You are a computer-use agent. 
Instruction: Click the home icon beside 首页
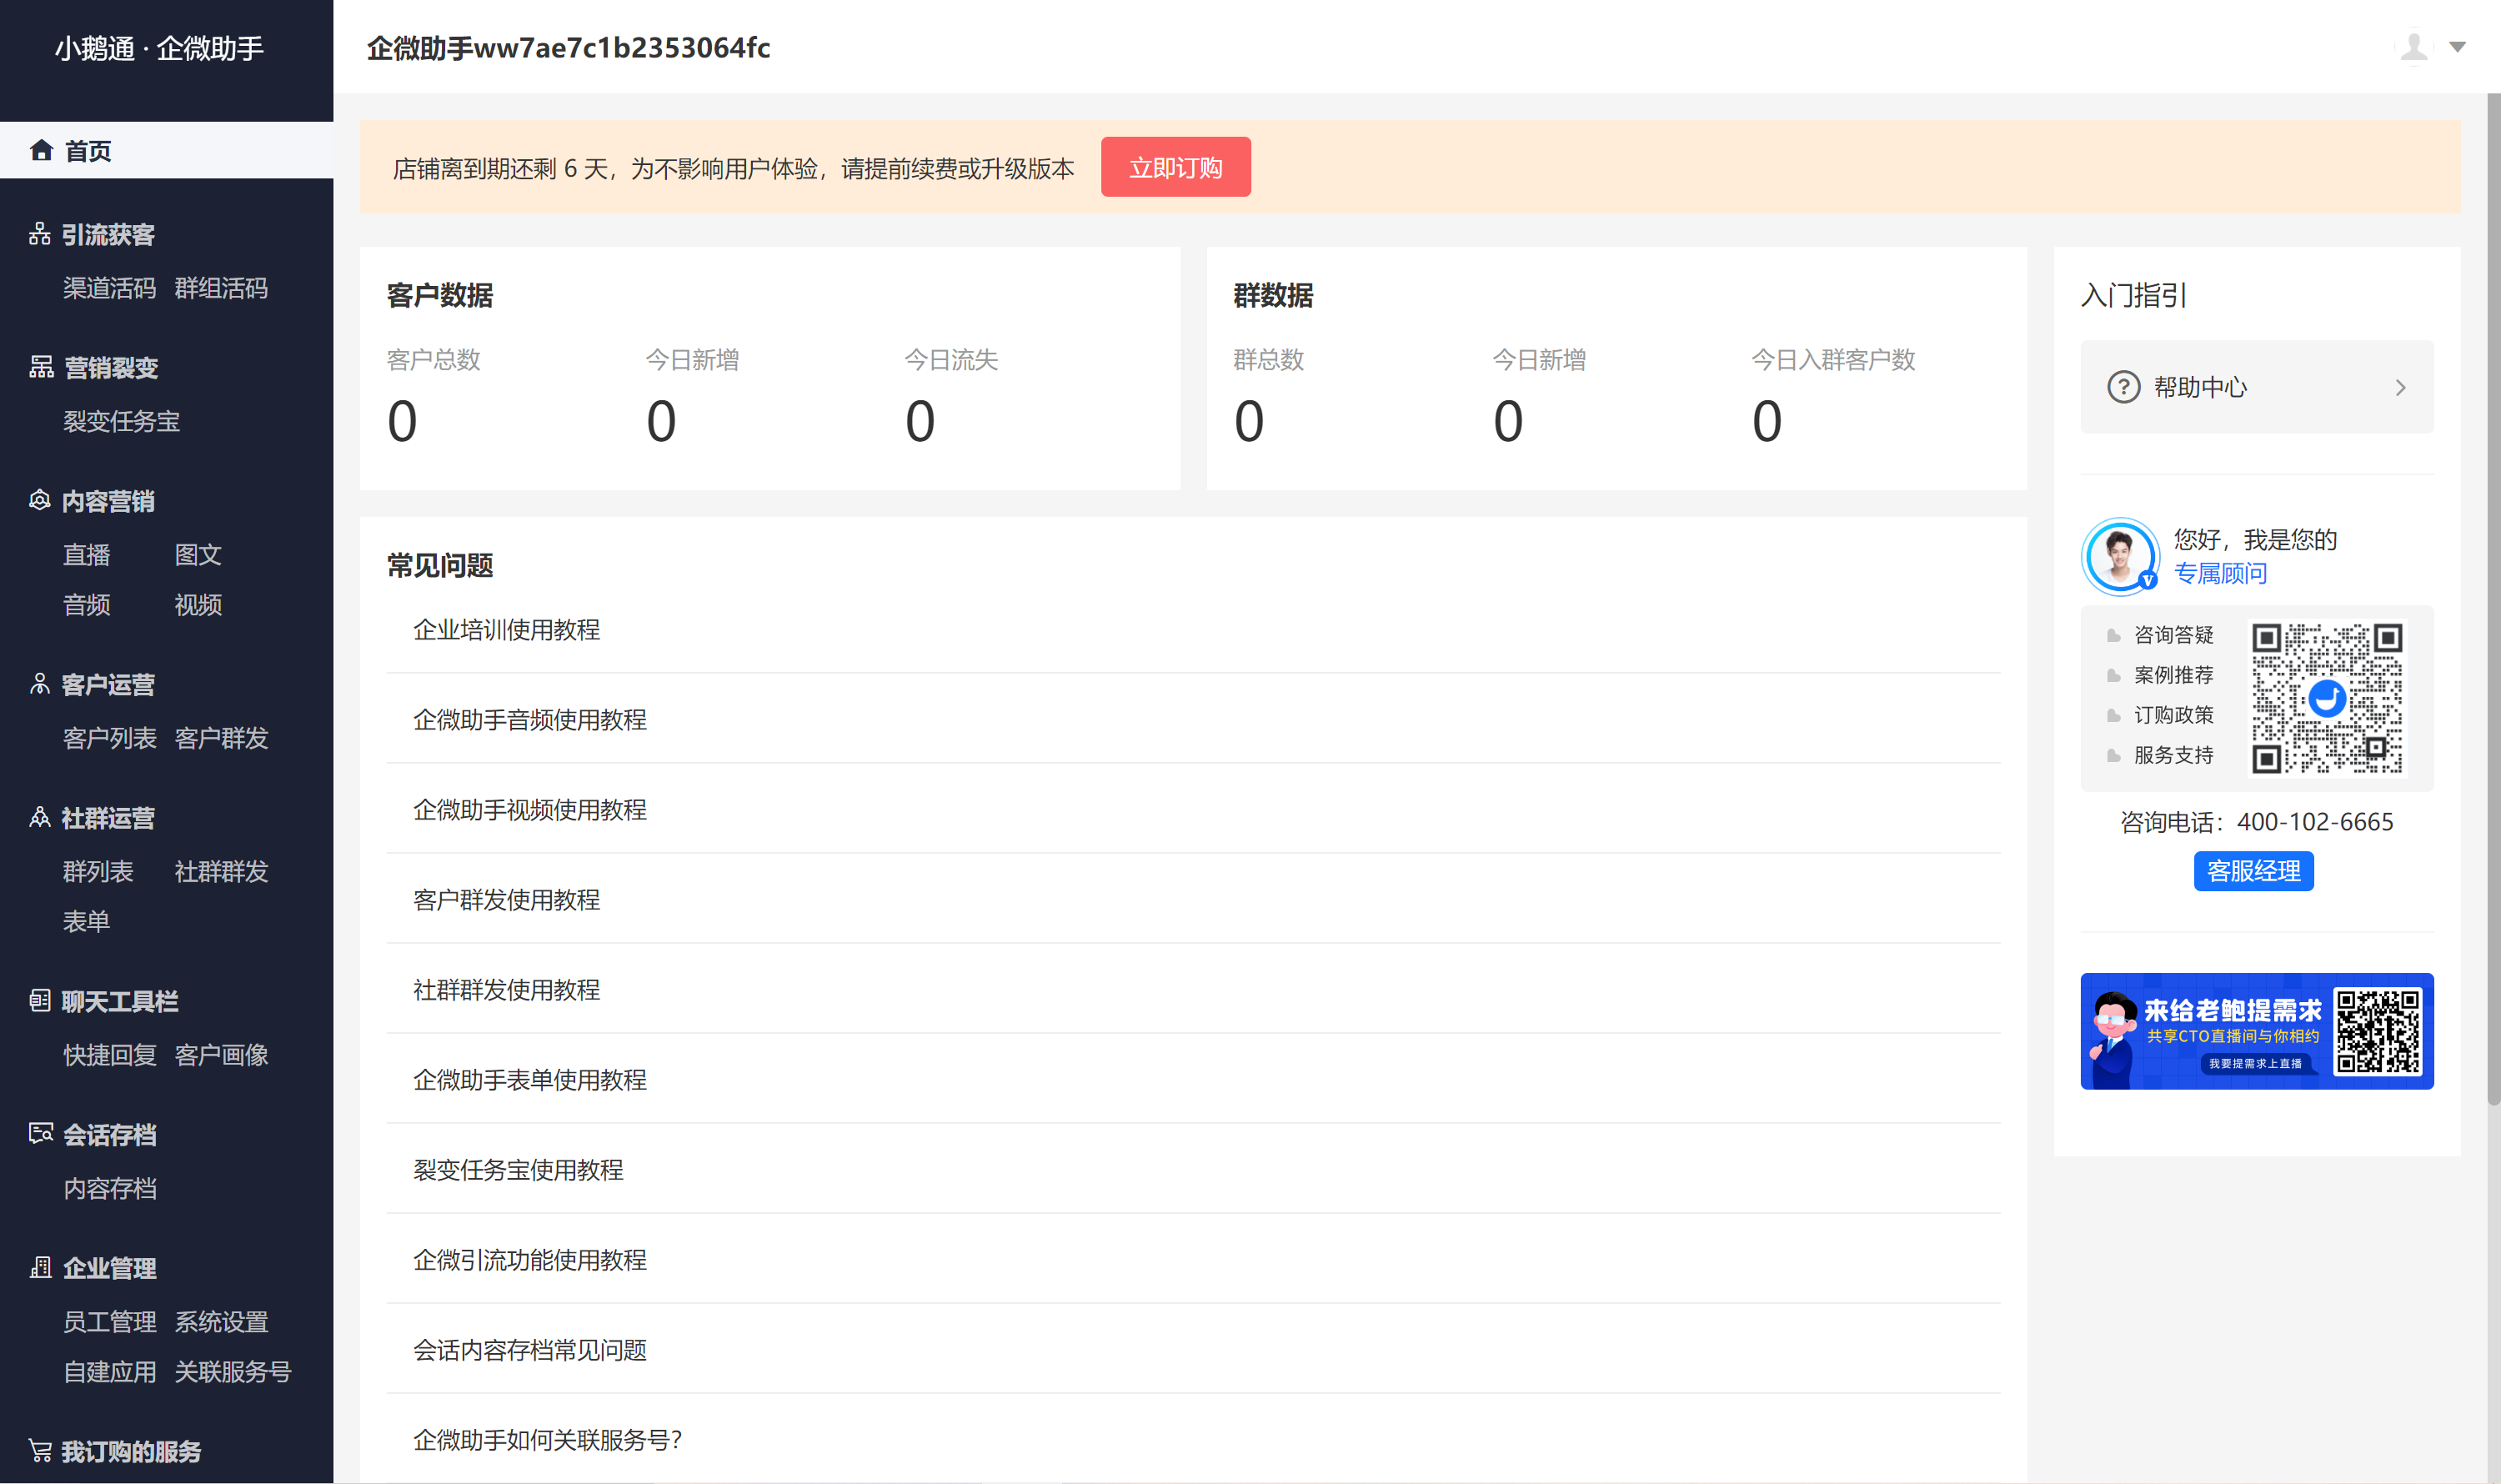click(41, 150)
